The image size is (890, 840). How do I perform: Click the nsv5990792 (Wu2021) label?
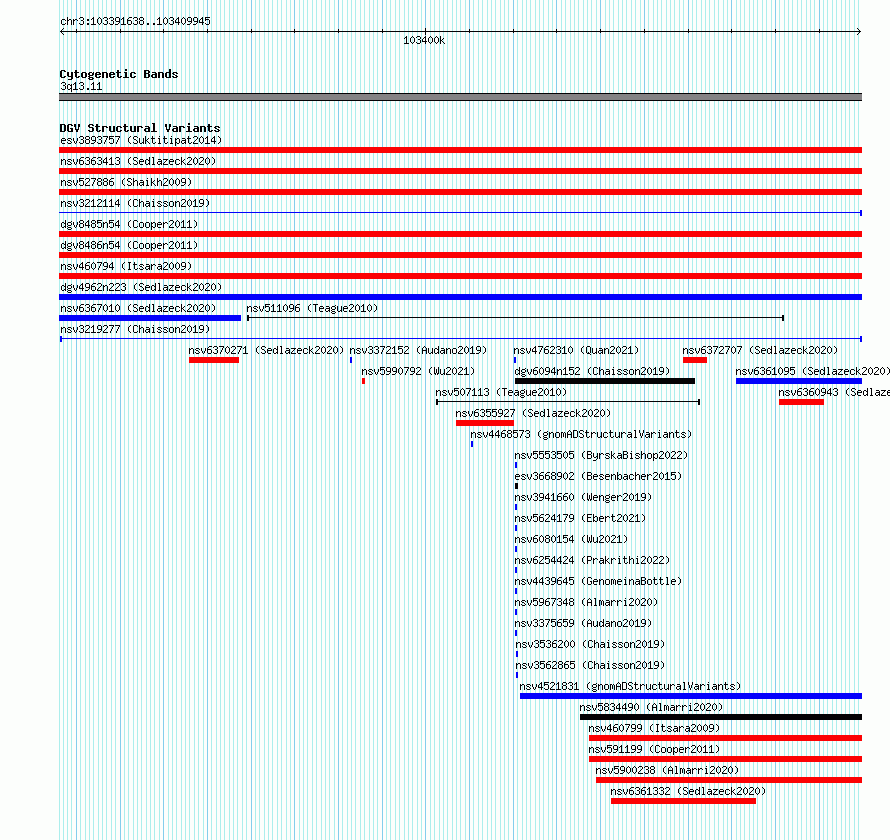[418, 371]
